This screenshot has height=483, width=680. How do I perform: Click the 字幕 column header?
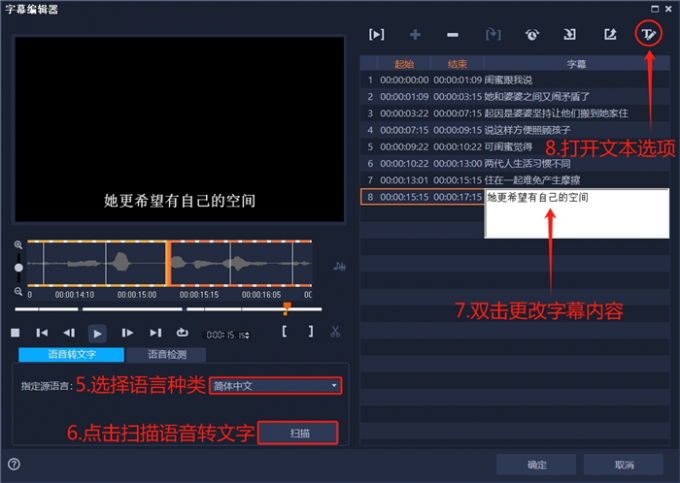point(576,64)
